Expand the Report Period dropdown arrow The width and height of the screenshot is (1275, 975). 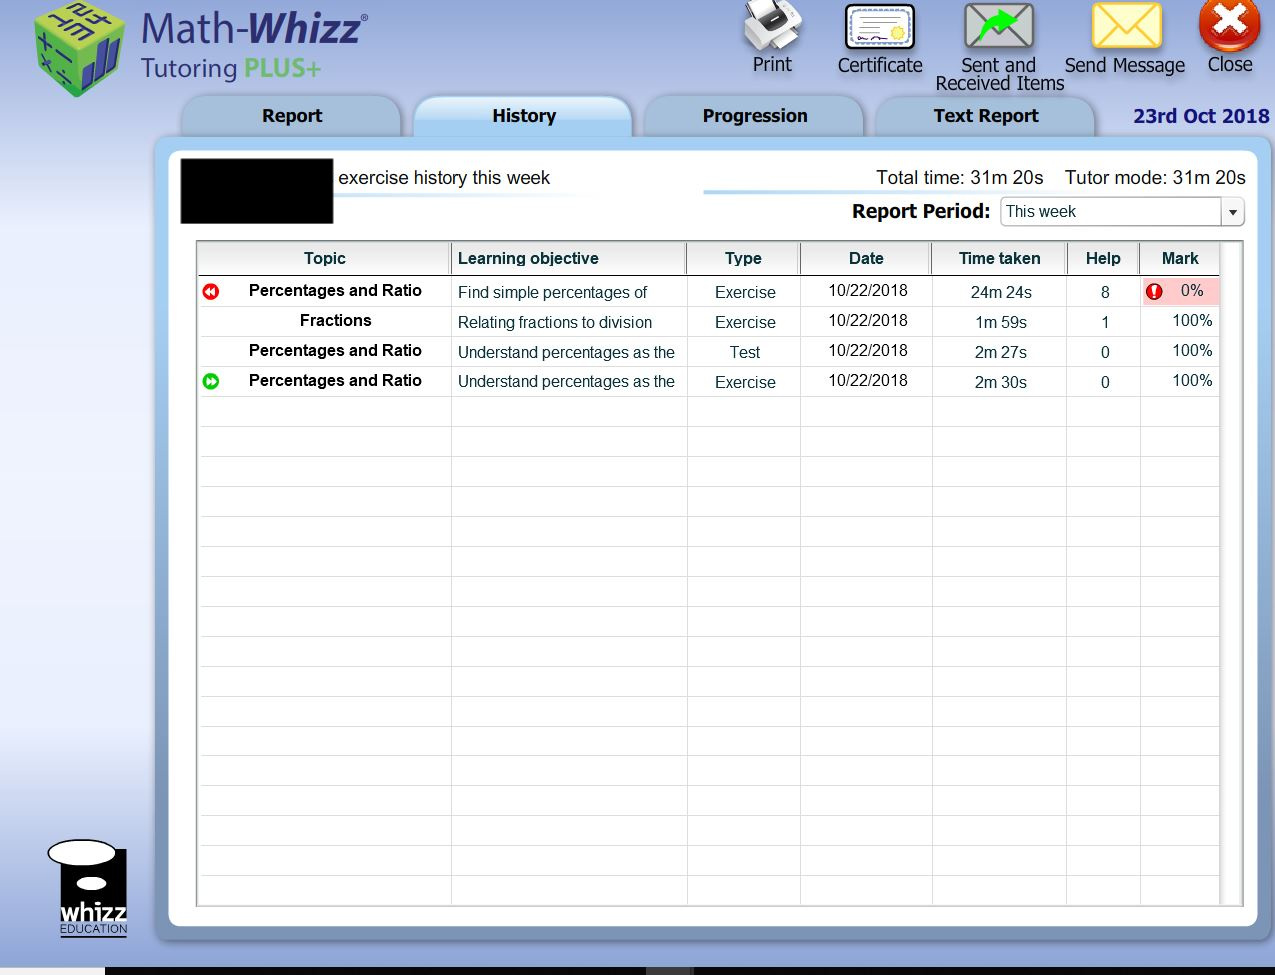[1232, 211]
